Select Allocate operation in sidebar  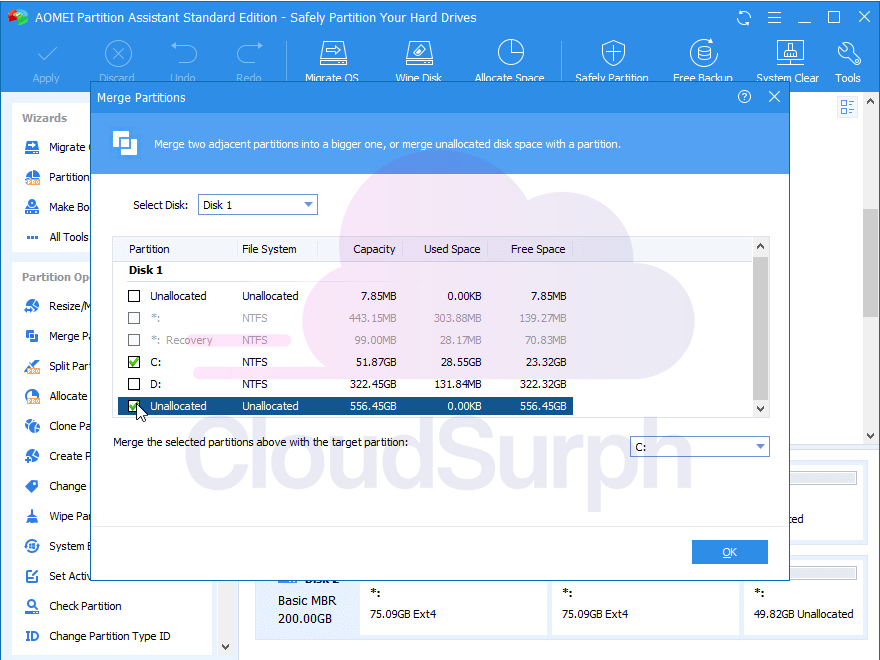click(56, 396)
